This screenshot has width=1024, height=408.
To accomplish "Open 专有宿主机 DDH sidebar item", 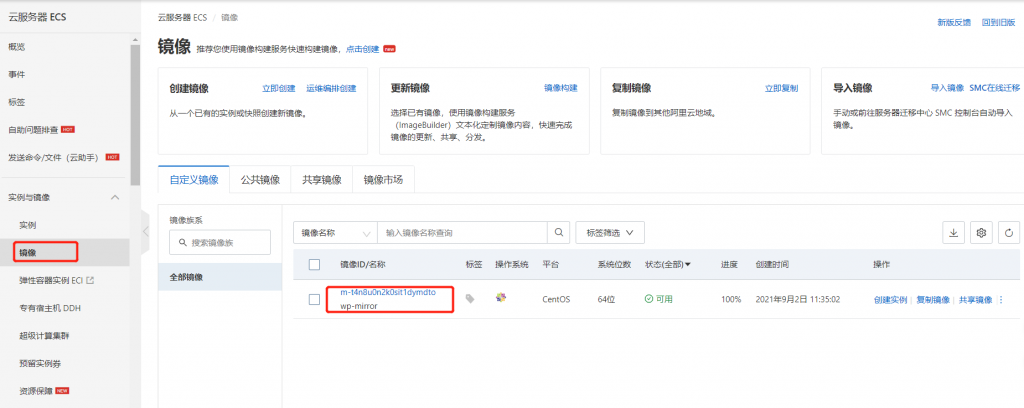I will pyautogui.click(x=50, y=307).
